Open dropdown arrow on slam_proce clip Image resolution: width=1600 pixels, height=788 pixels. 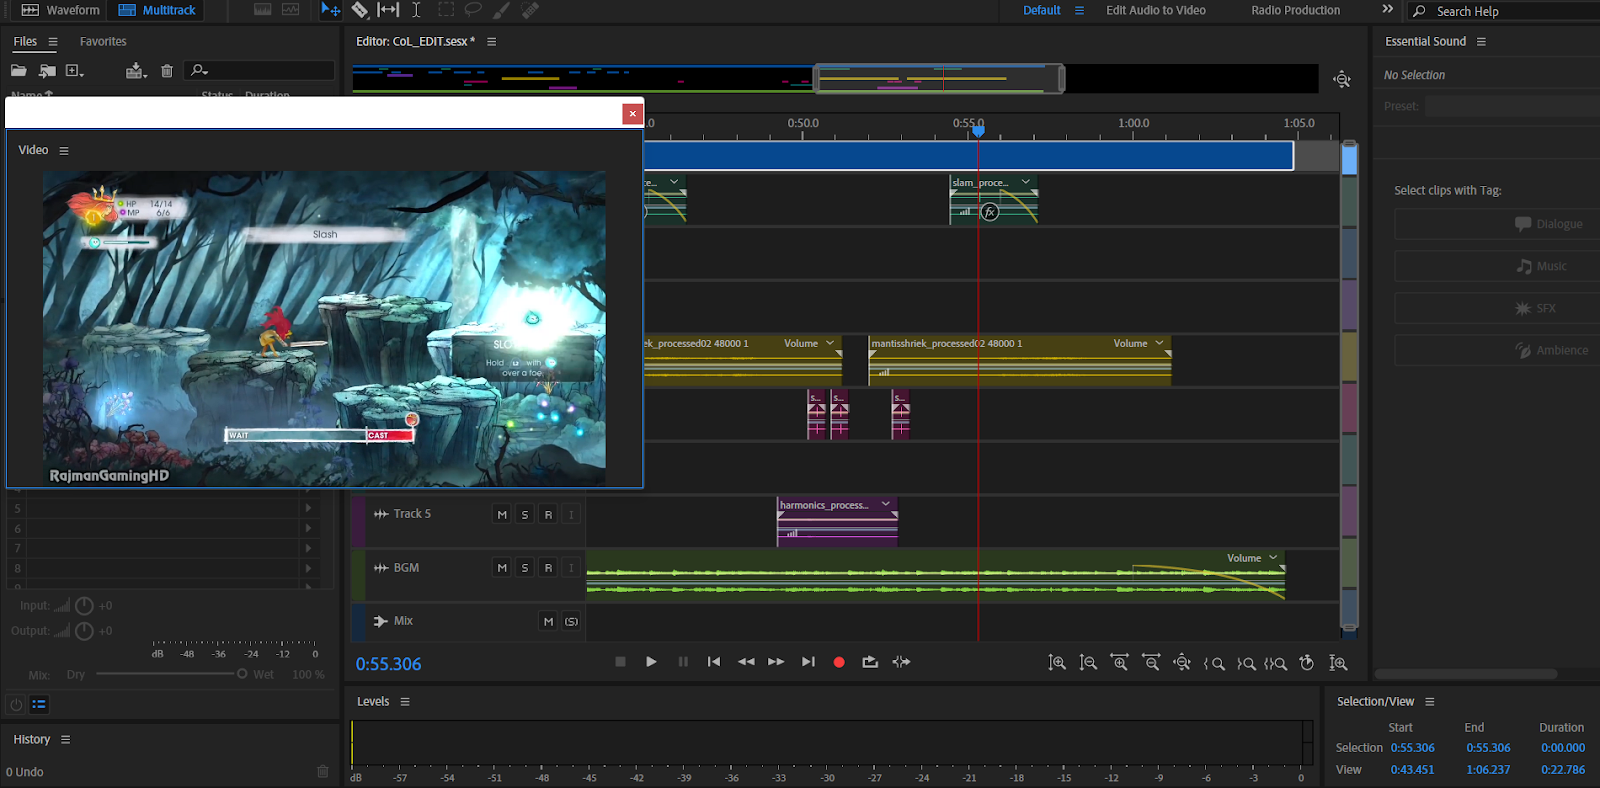click(1026, 182)
